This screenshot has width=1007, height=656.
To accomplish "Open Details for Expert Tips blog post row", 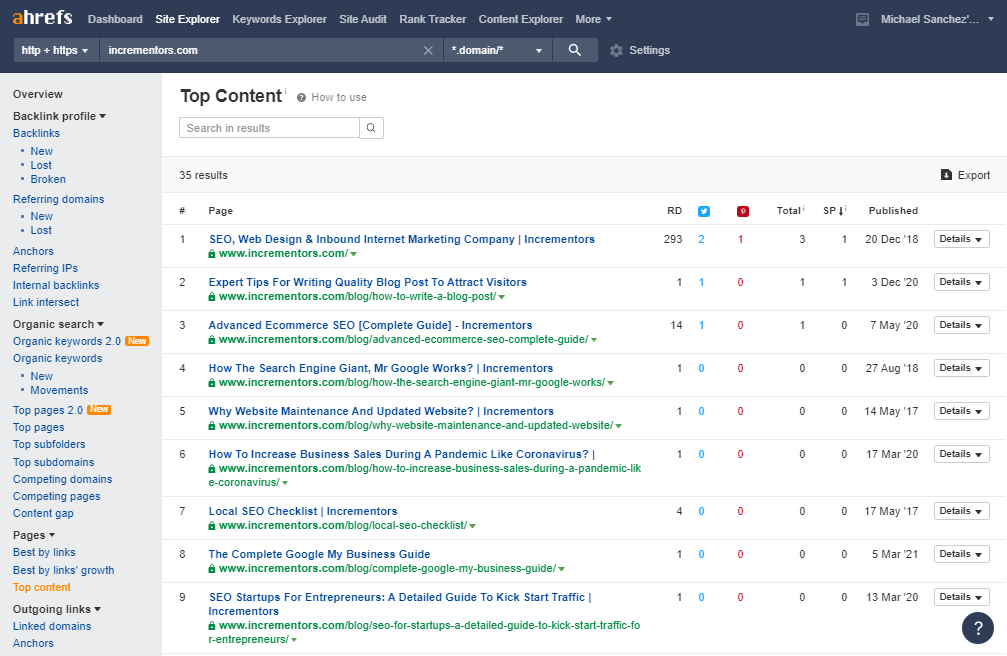I will point(961,282).
